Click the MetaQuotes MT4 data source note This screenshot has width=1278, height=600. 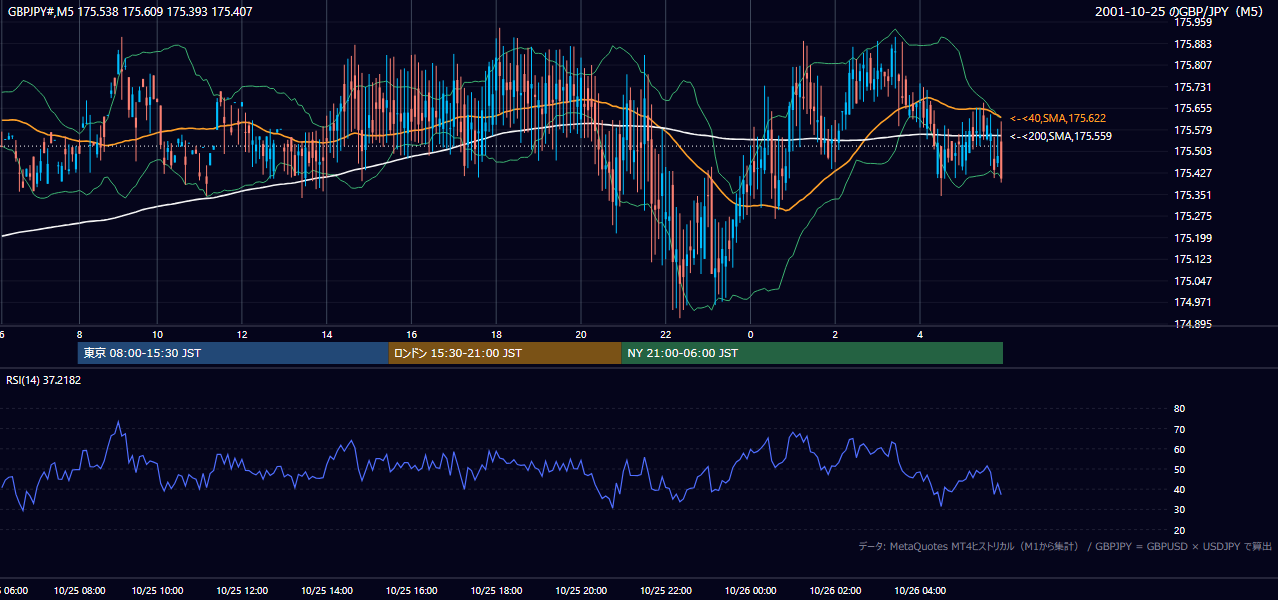1065,546
